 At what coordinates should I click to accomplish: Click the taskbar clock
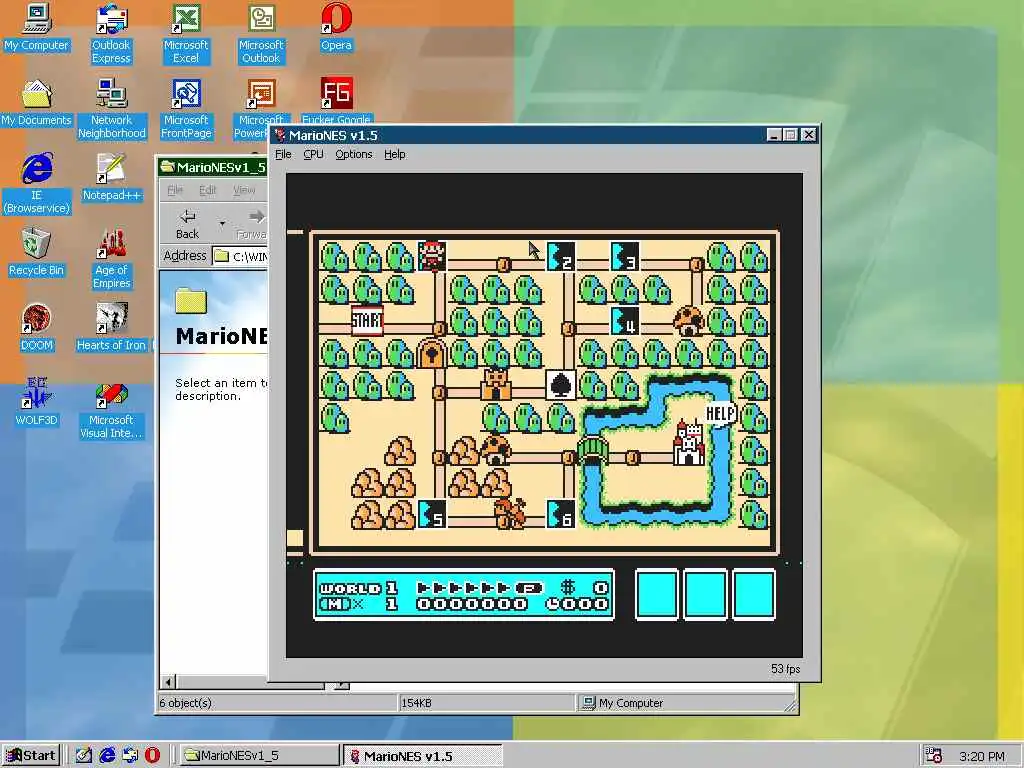point(982,756)
